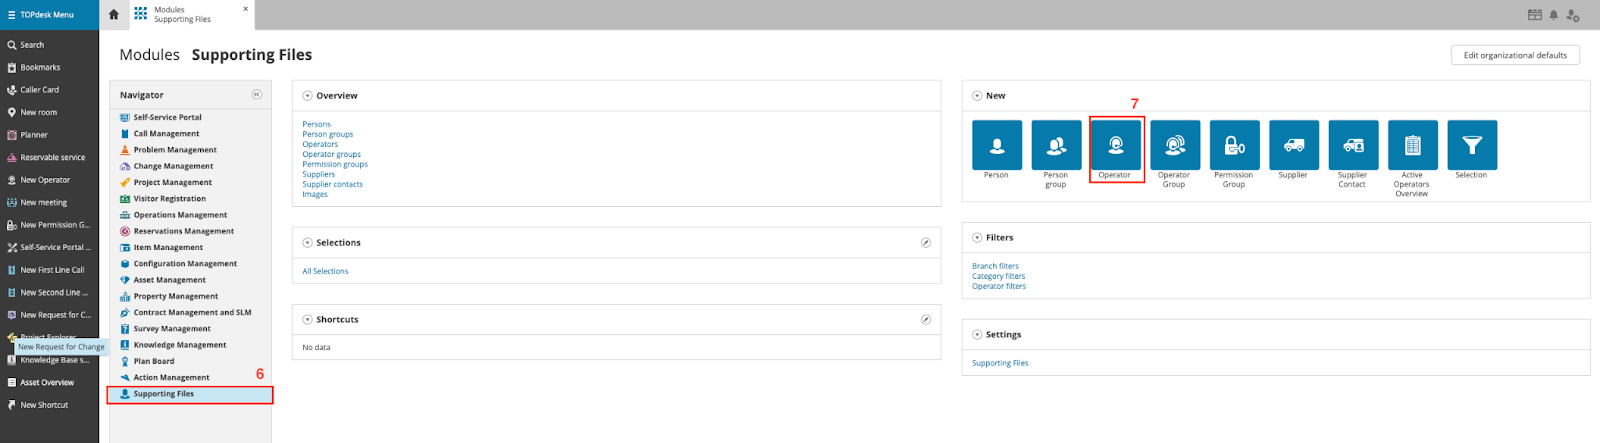Open the notifications bell icon

(x=1553, y=15)
